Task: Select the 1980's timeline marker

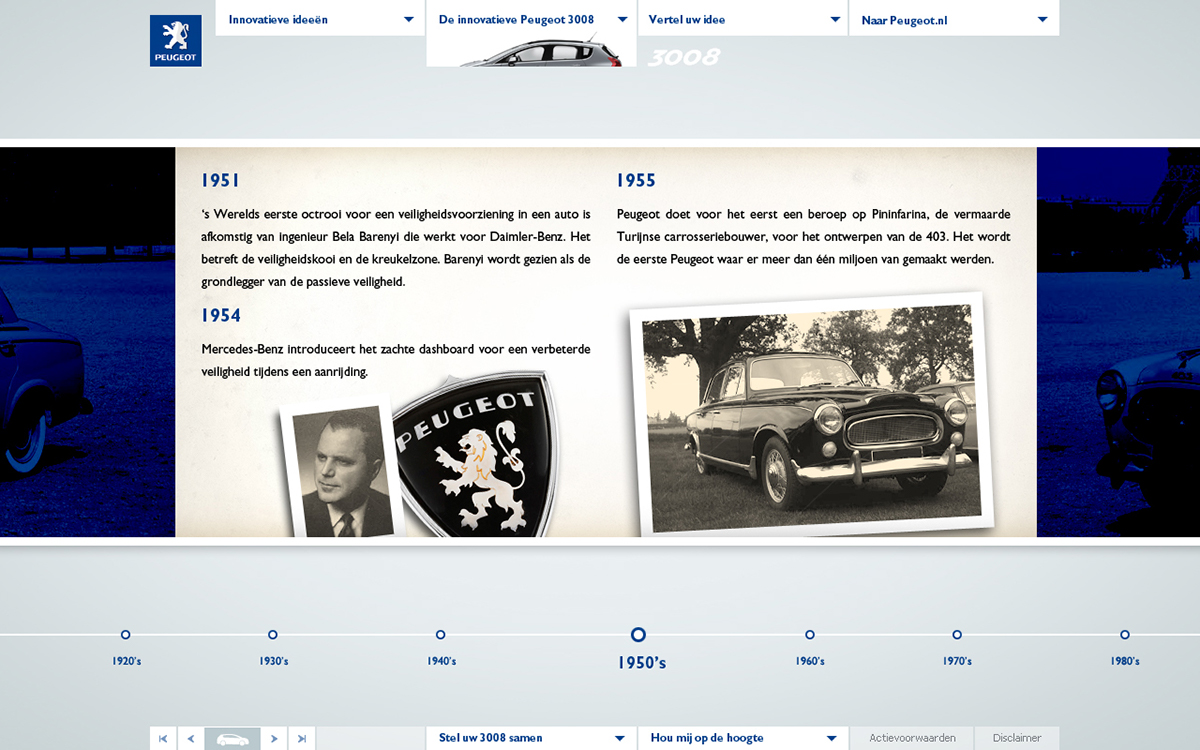Action: (1124, 634)
